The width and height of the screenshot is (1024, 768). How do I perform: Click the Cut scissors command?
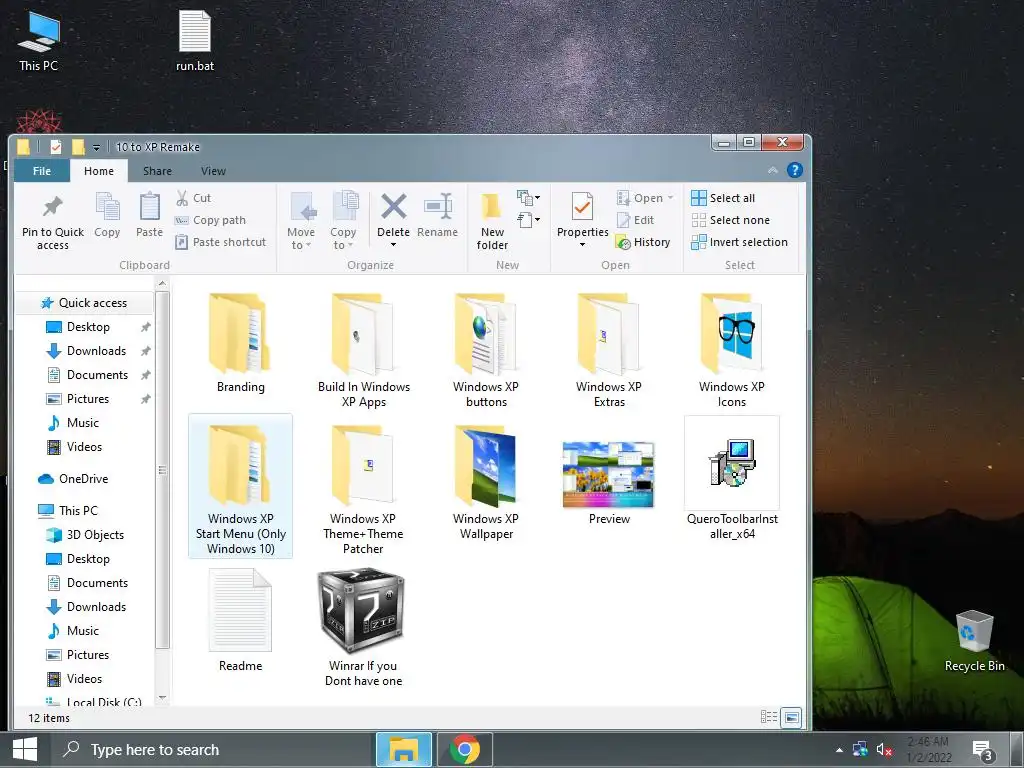pyautogui.click(x=193, y=198)
